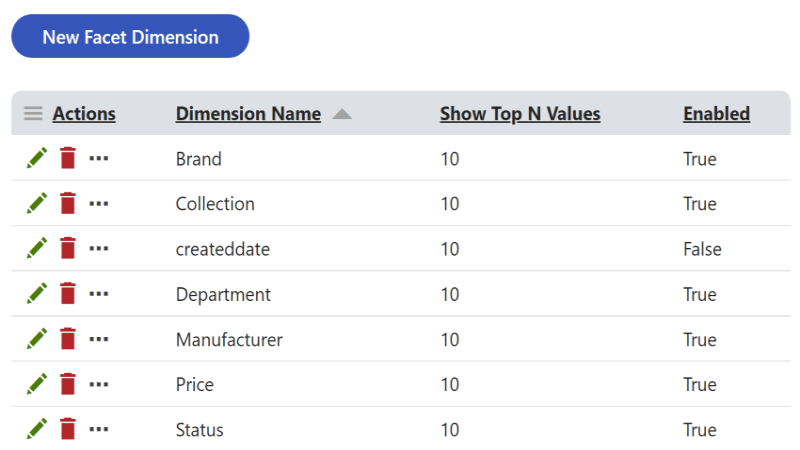Edit the Brand dimension with pencil icon
The height and width of the screenshot is (450, 800).
pos(37,159)
